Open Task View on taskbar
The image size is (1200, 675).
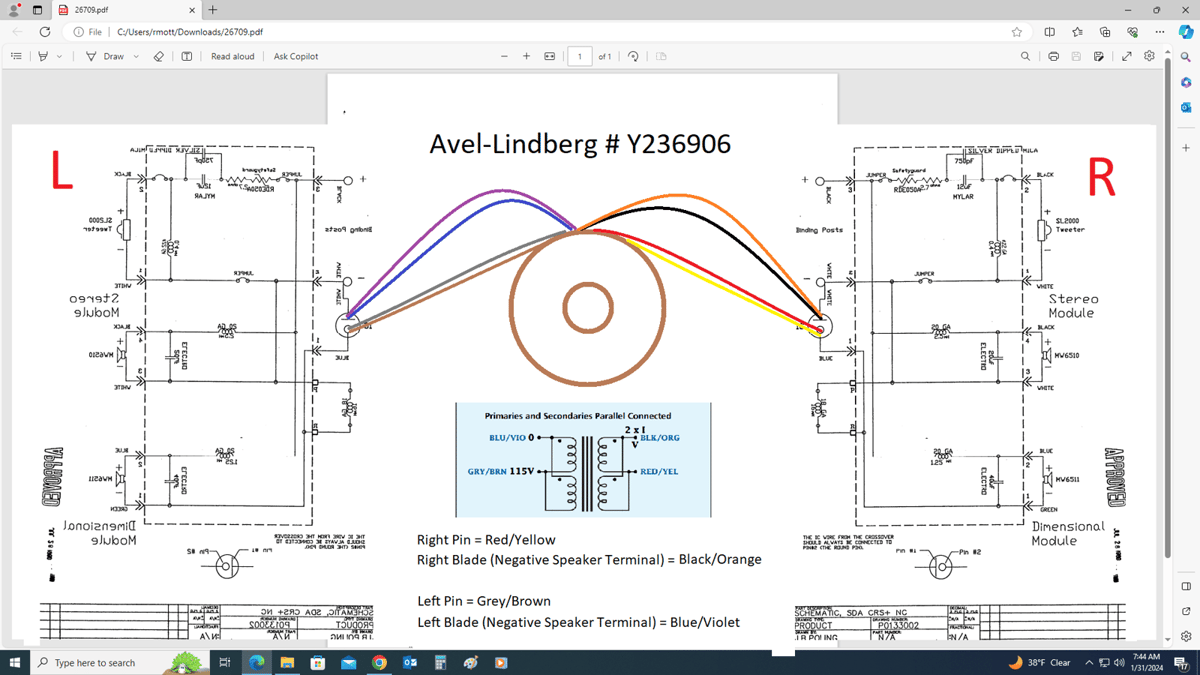pos(225,663)
